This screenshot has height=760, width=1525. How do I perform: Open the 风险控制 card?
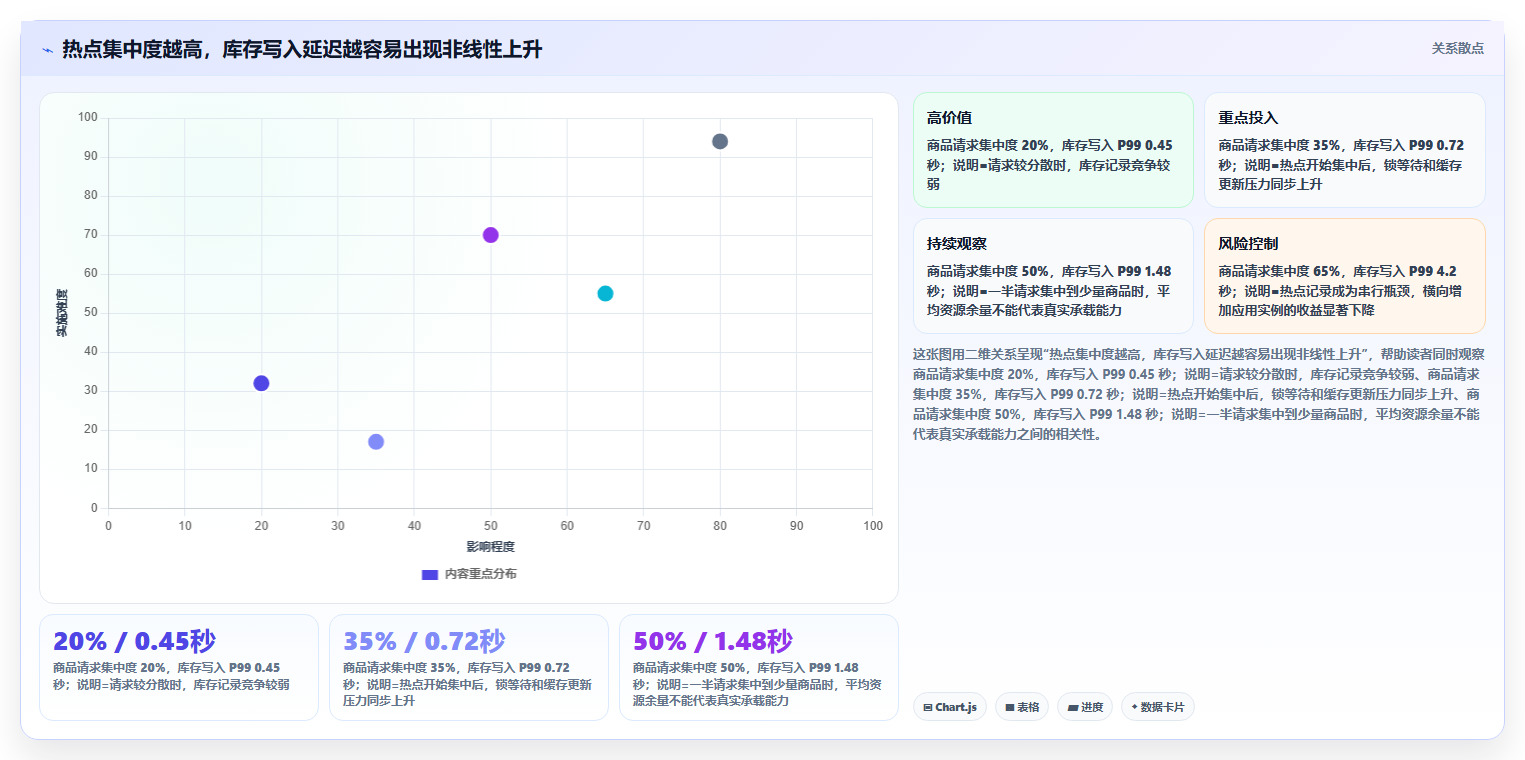[x=1344, y=276]
